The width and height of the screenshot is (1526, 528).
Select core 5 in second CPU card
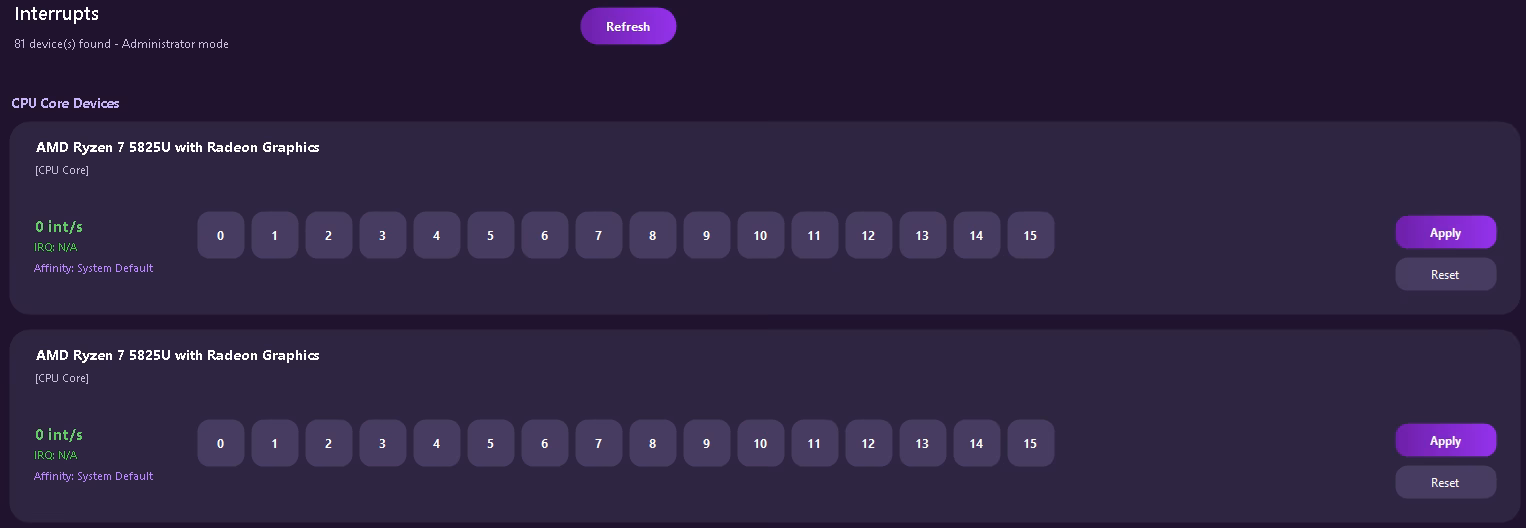pyautogui.click(x=491, y=443)
